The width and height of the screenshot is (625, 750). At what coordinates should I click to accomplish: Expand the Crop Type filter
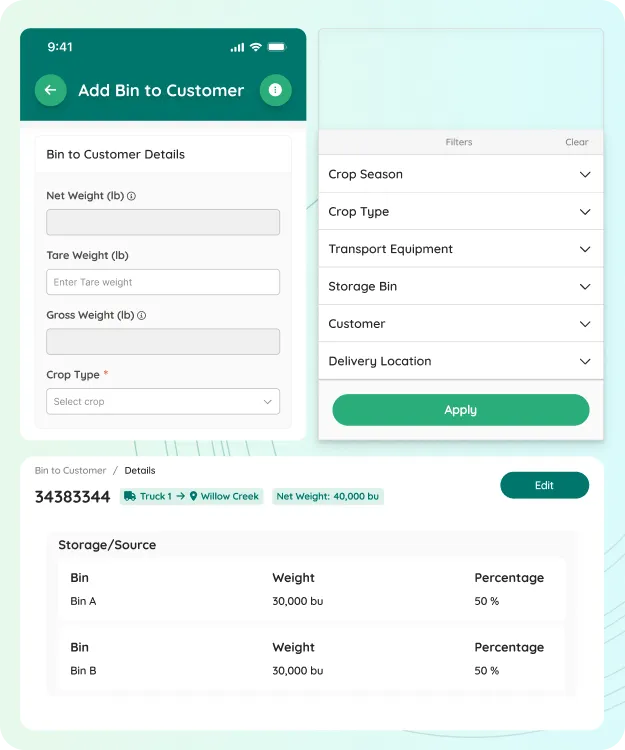(x=585, y=212)
